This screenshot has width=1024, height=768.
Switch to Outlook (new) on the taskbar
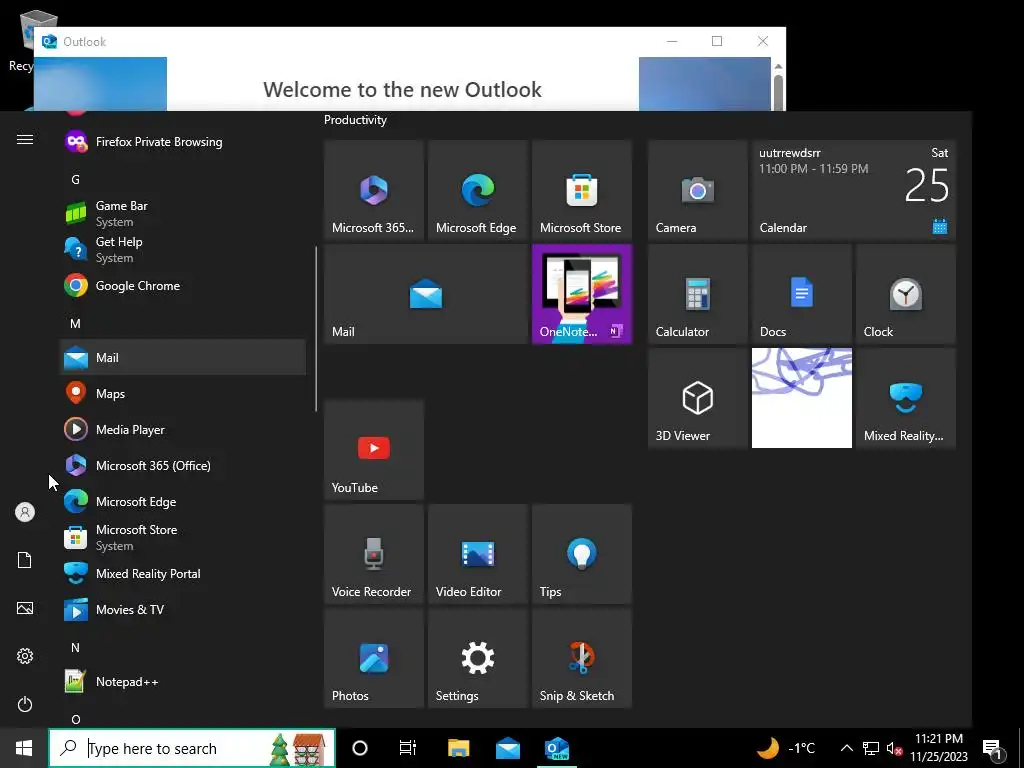(557, 748)
